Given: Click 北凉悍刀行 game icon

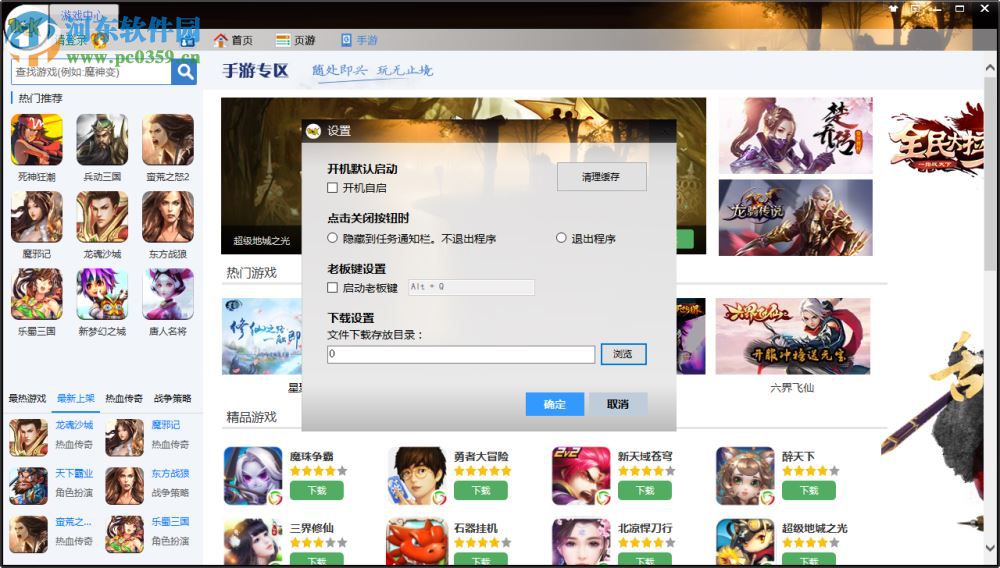Looking at the screenshot, I should click(581, 542).
